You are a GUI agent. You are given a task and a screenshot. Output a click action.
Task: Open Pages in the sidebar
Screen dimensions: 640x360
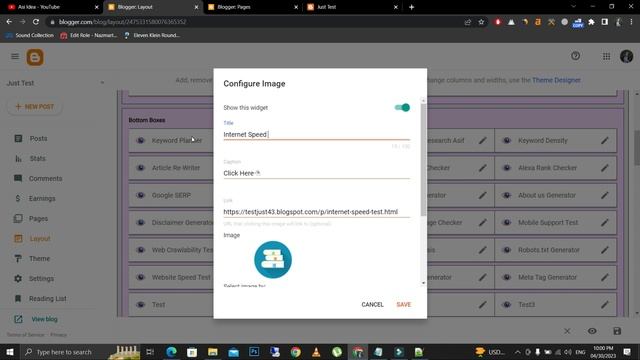(38, 218)
